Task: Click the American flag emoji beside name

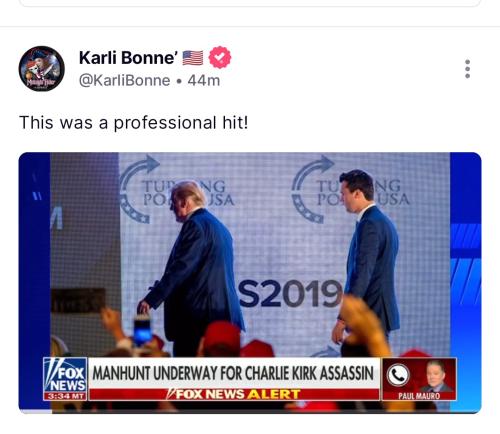Action: tap(193, 58)
